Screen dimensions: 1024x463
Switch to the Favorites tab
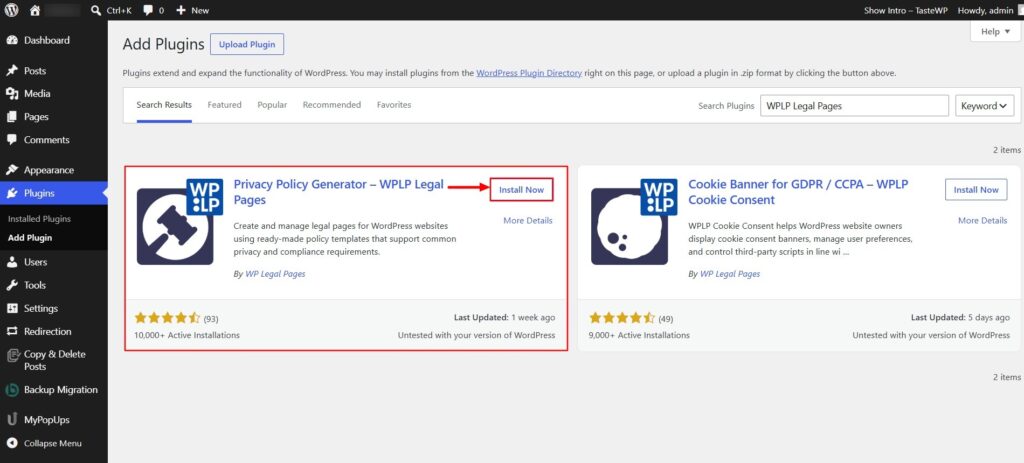click(394, 104)
